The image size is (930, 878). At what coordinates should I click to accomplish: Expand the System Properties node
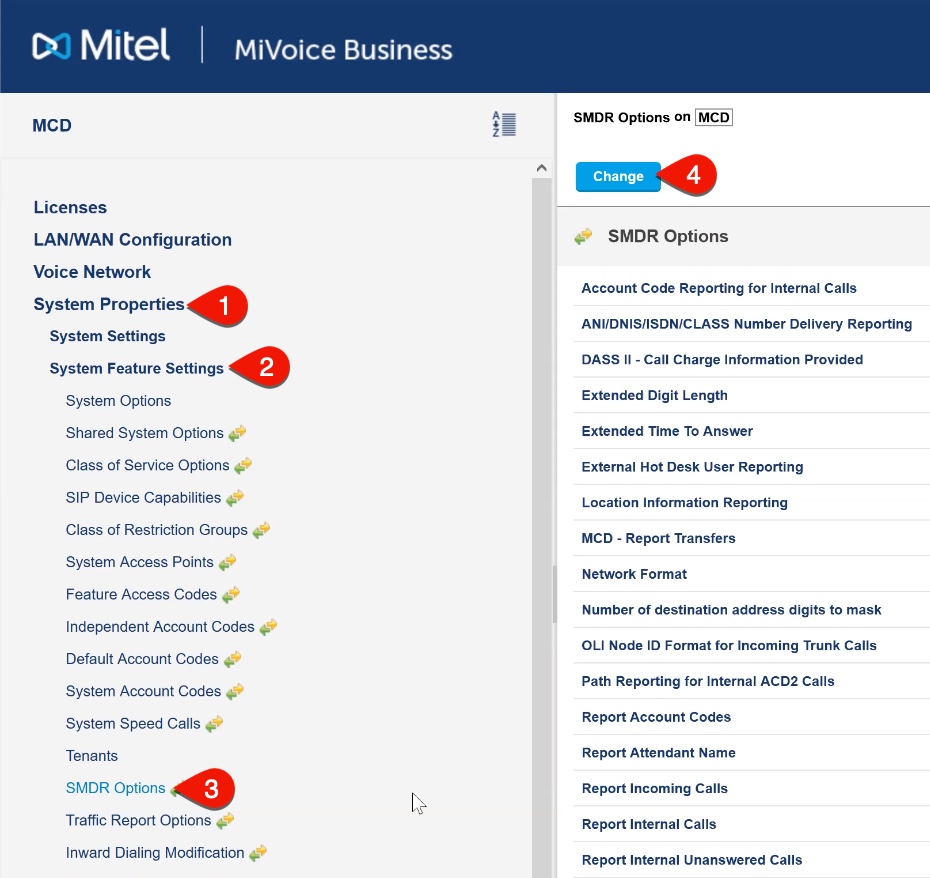[x=108, y=304]
